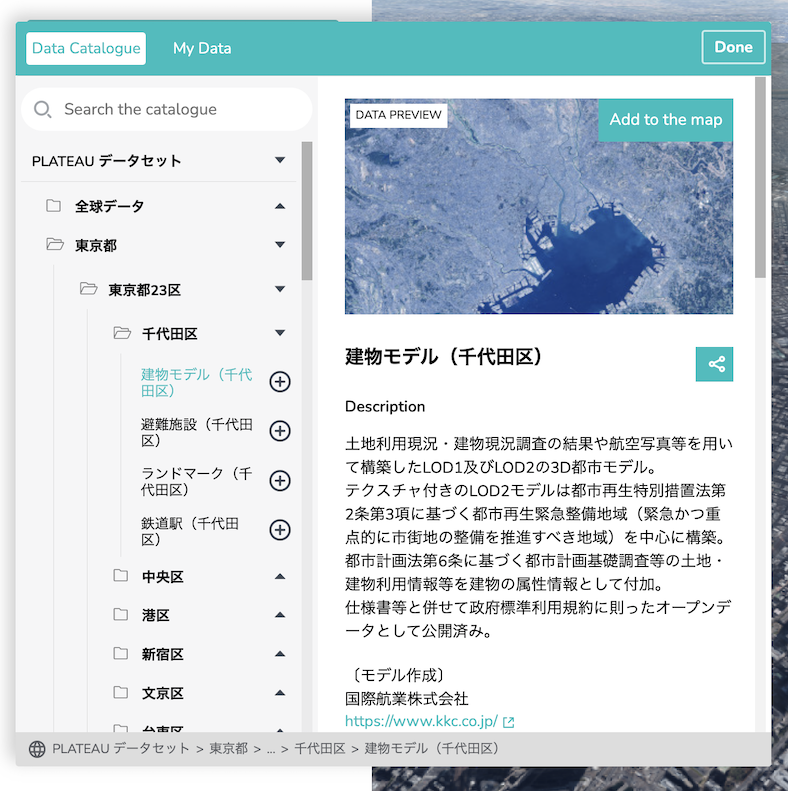Expand 文京区 using its arrow

280,693
